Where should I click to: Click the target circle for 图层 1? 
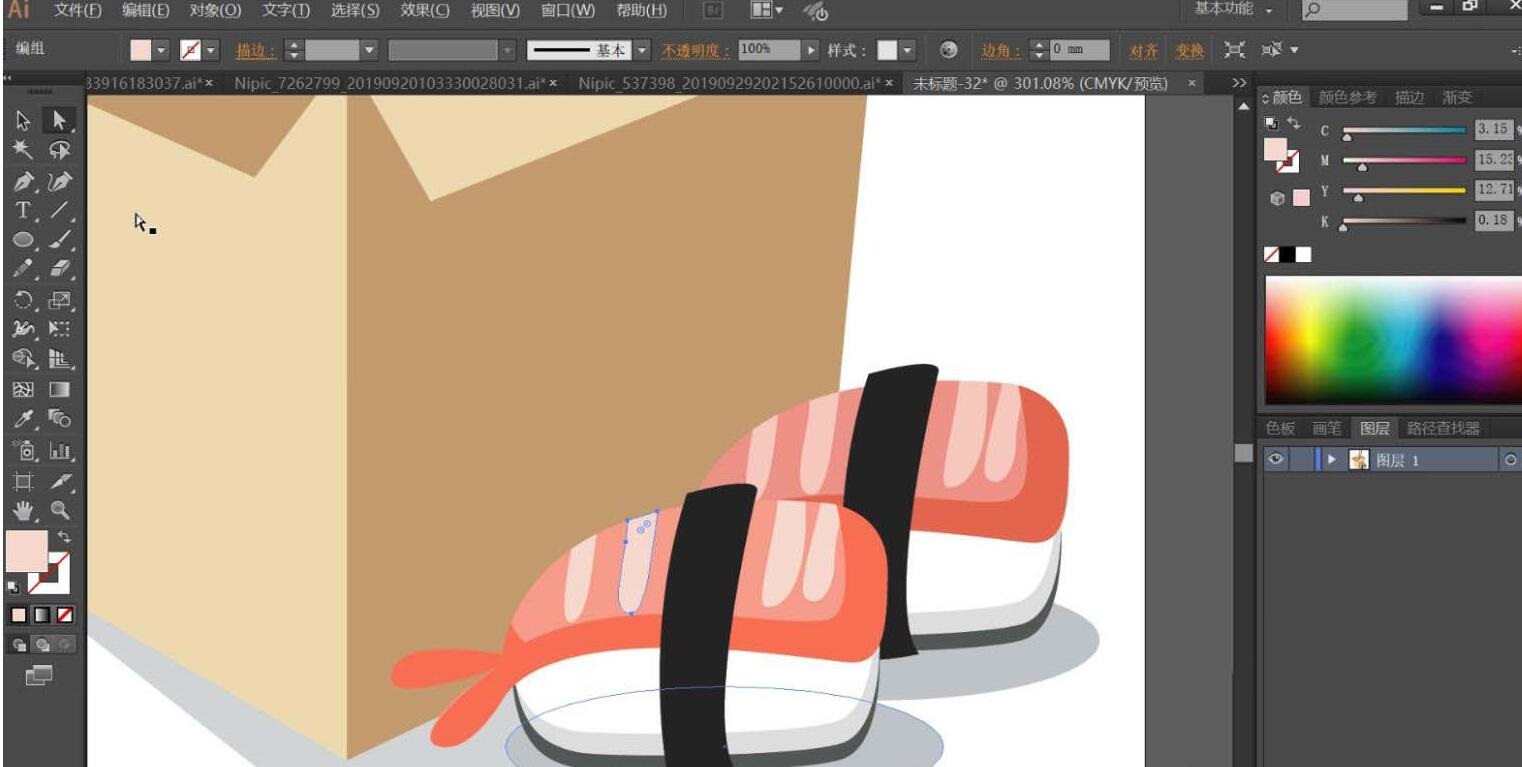tap(1510, 460)
